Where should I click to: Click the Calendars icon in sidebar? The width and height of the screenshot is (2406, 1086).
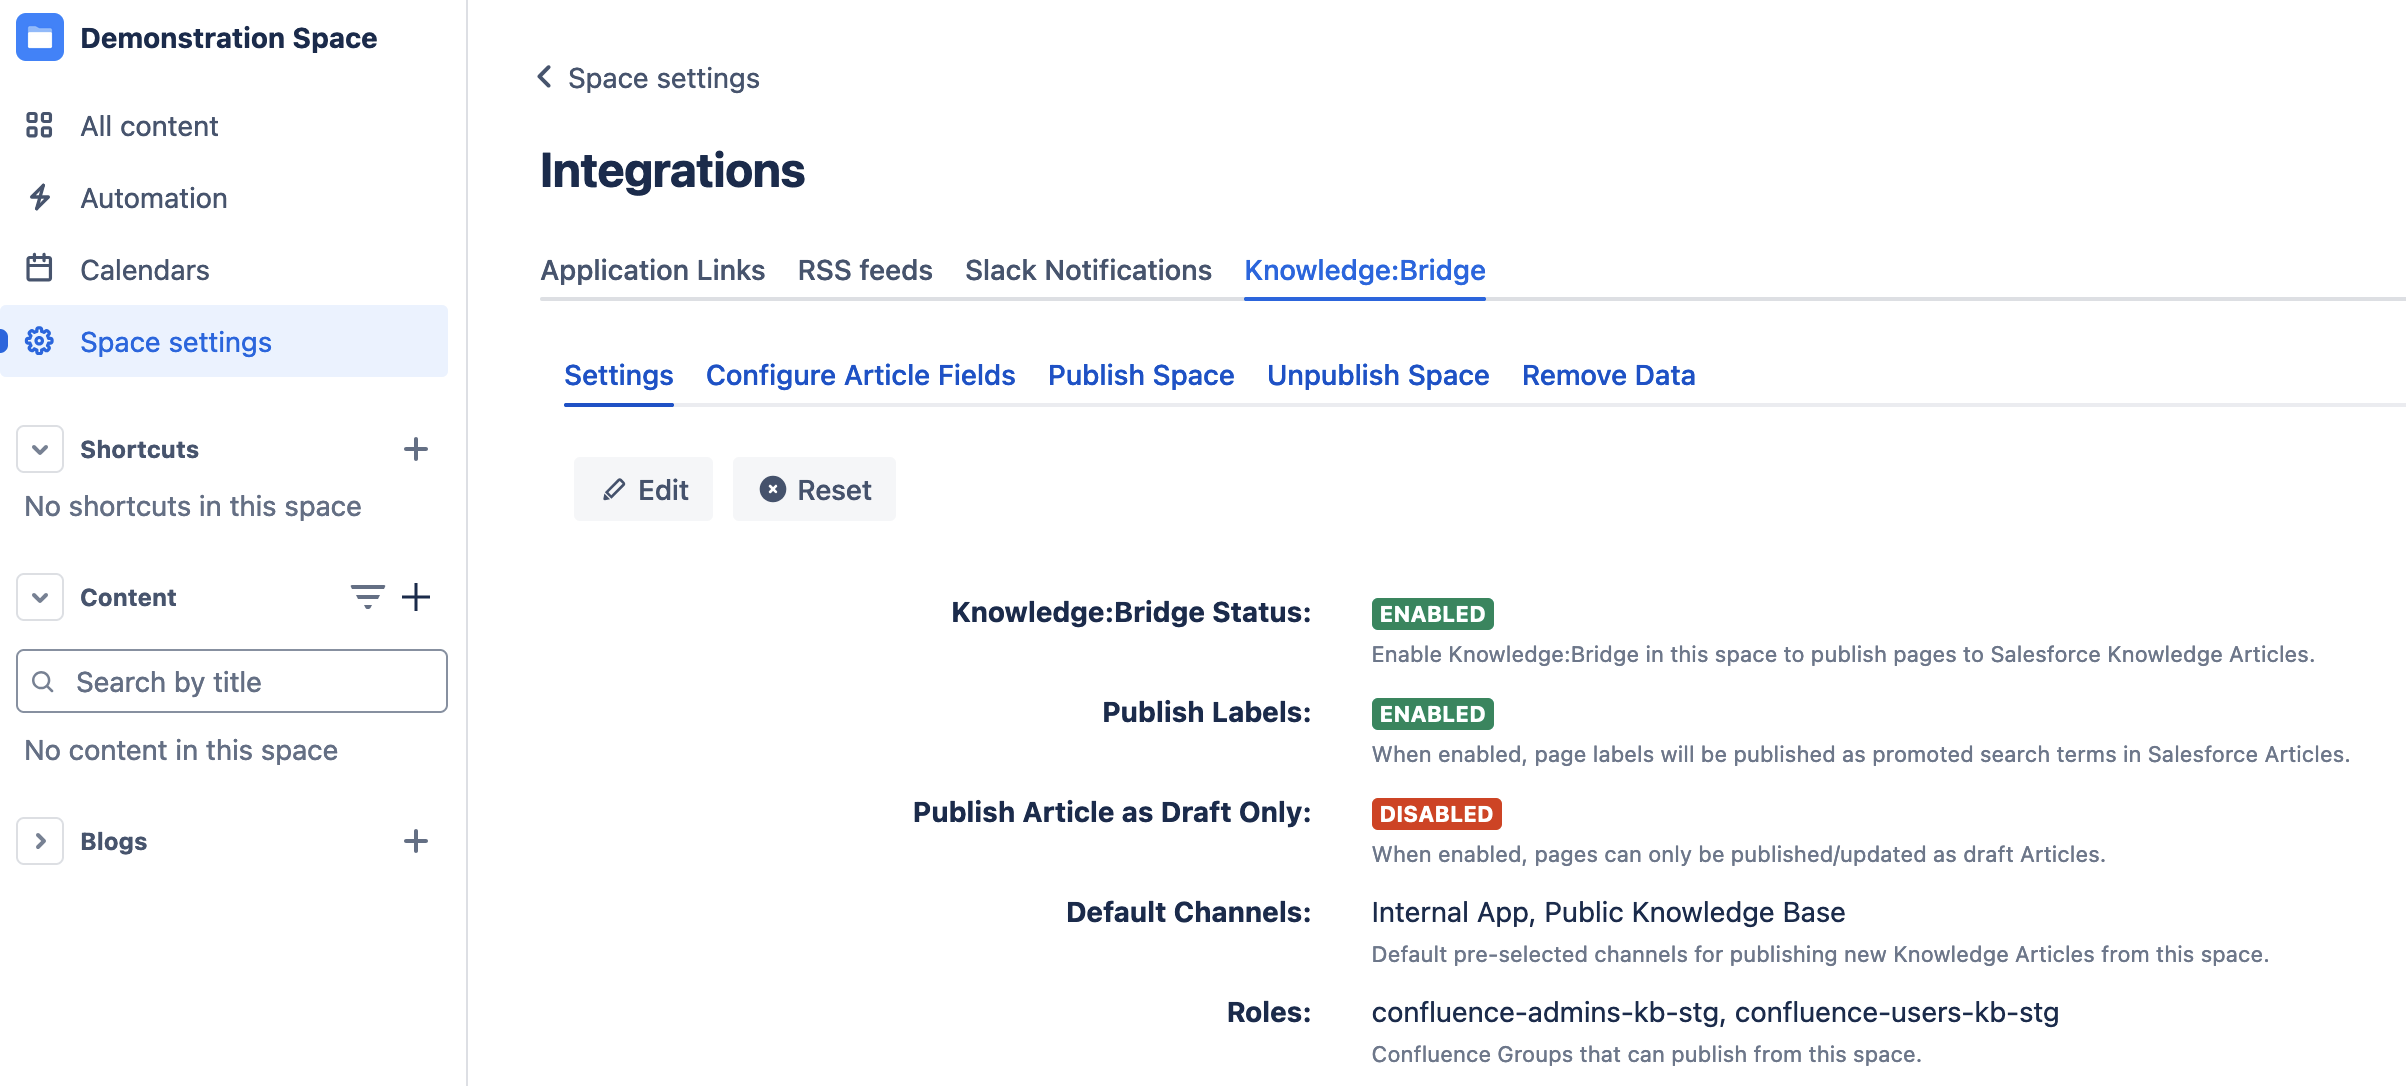coord(39,269)
